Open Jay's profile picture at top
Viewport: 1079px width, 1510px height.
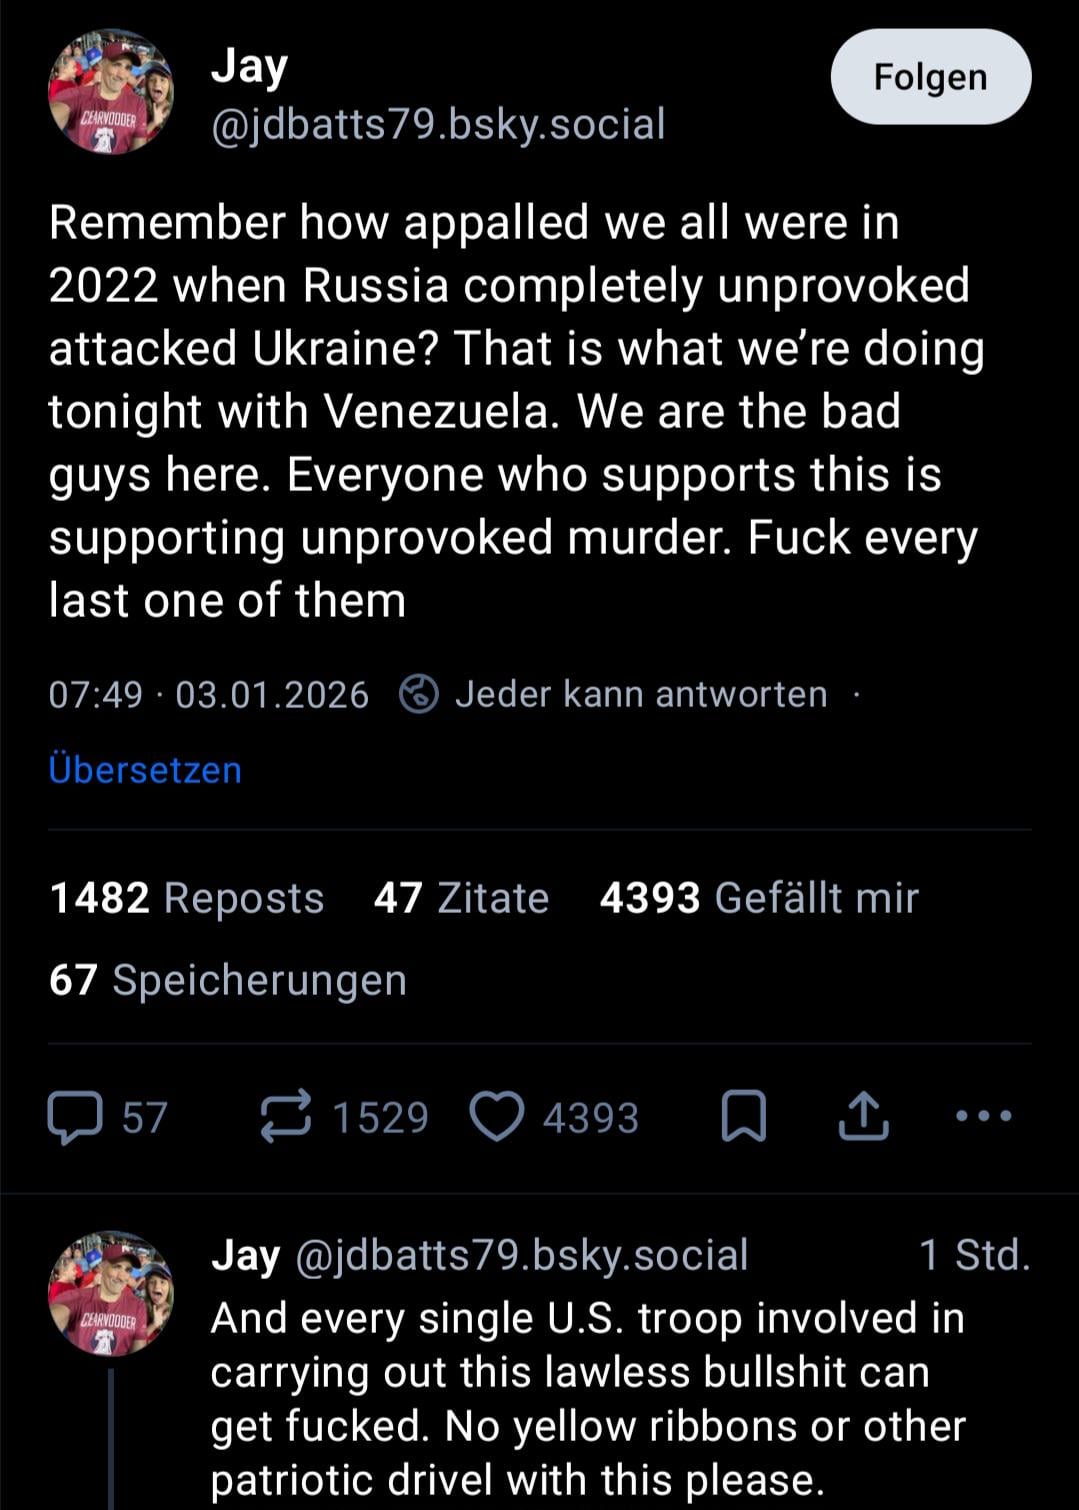(111, 92)
